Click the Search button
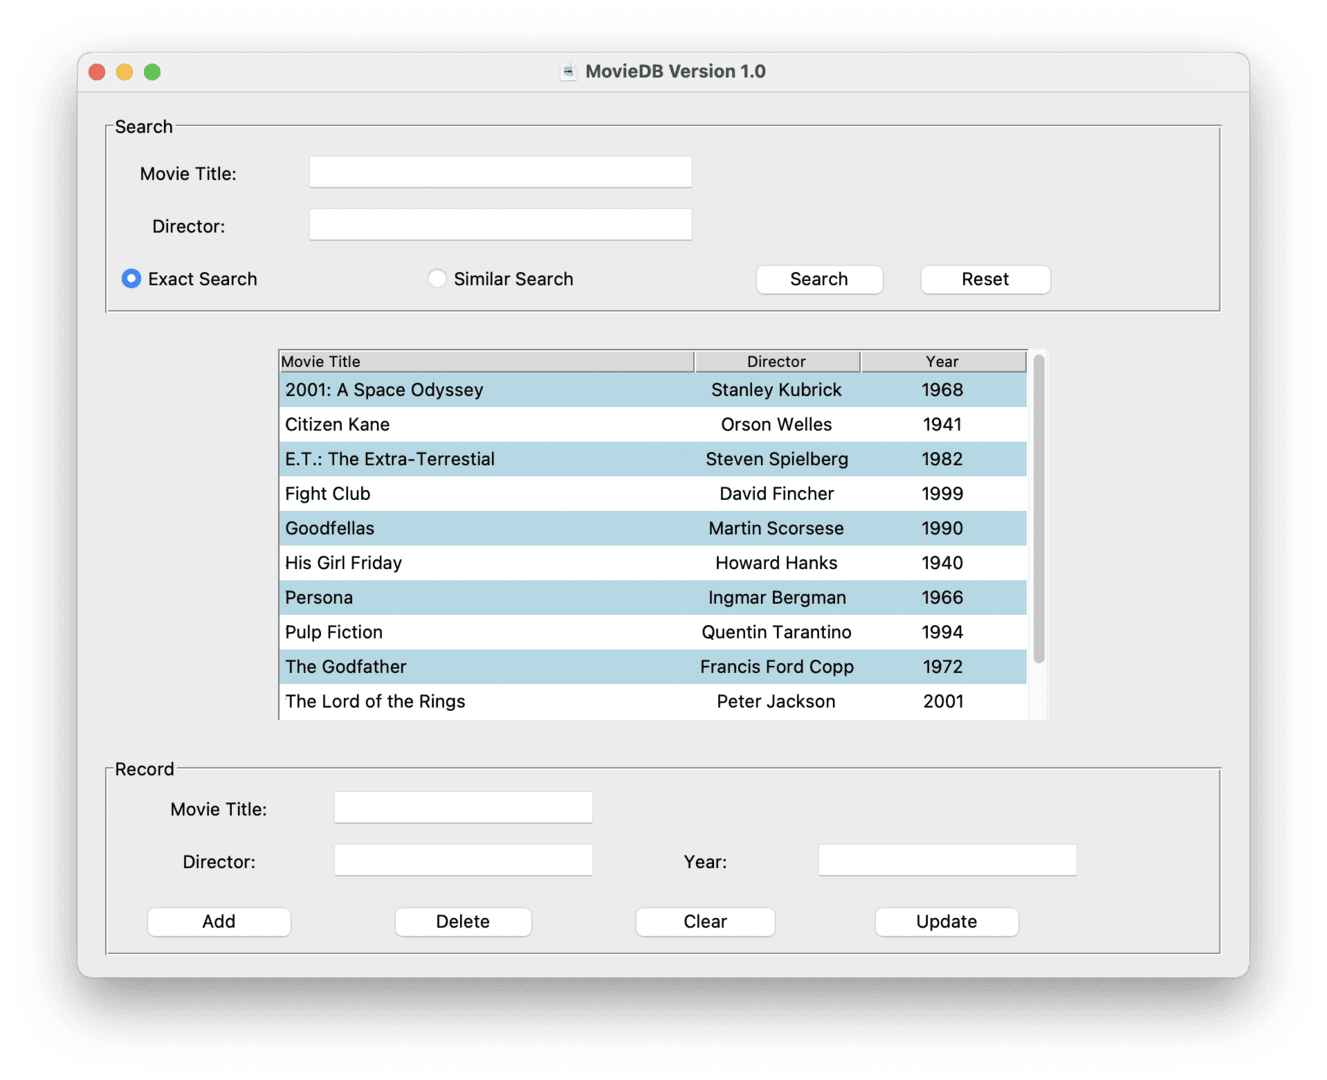 (819, 280)
